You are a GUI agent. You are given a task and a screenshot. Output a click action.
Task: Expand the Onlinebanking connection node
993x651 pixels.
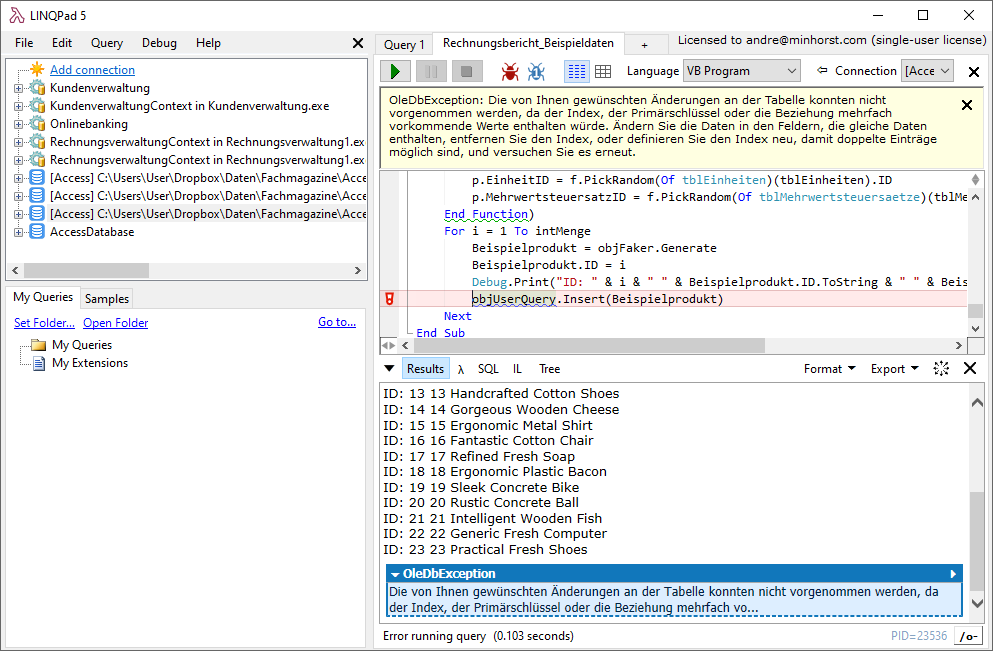pos(18,124)
